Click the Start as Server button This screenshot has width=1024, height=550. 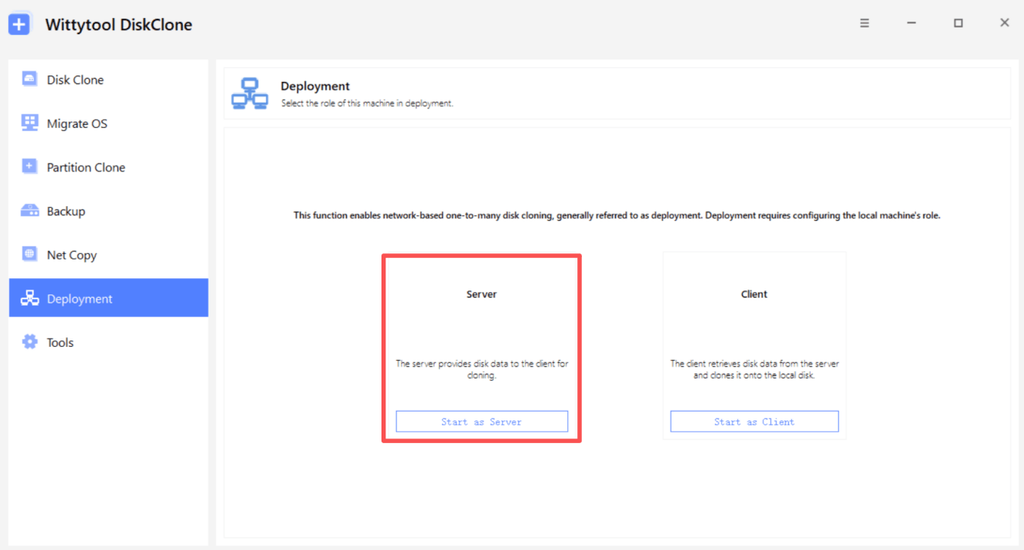tap(481, 421)
